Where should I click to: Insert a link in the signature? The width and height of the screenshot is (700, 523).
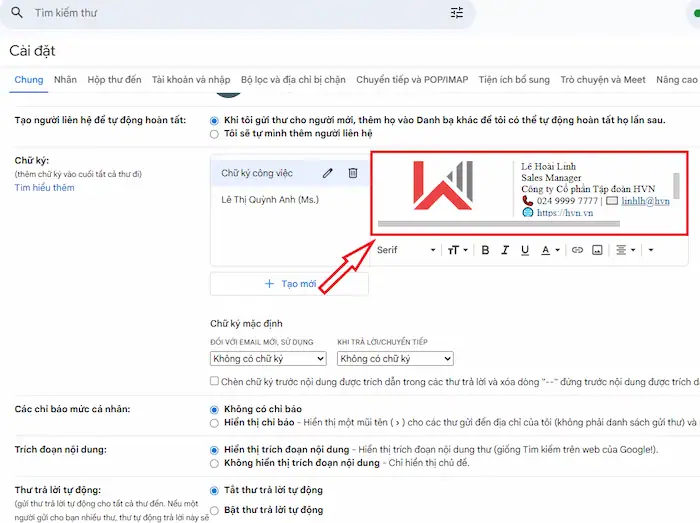[x=577, y=250]
